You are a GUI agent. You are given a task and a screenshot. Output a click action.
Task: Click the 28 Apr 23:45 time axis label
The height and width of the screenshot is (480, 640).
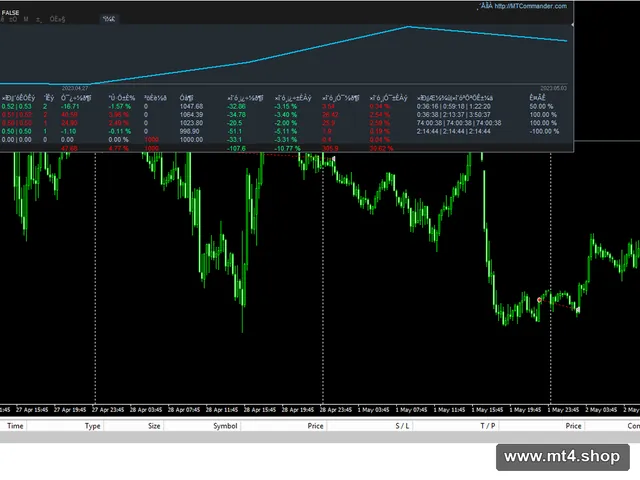point(336,409)
